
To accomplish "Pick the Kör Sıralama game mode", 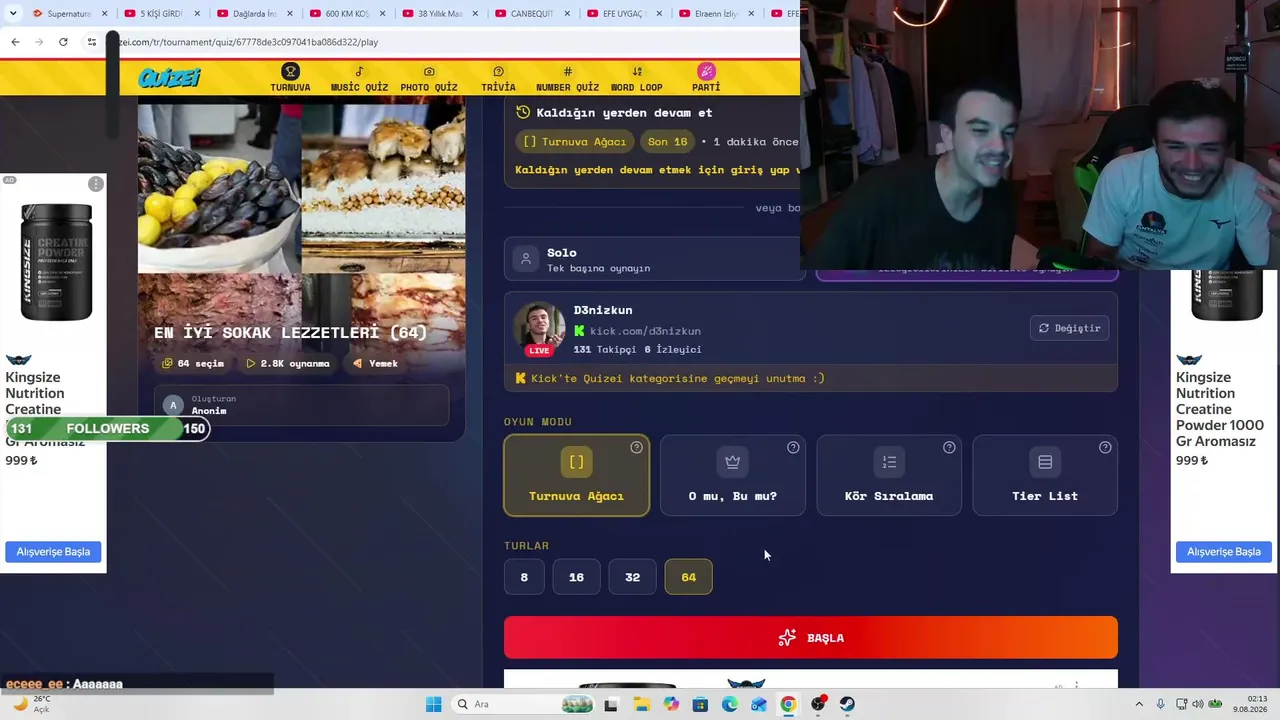I will [889, 475].
